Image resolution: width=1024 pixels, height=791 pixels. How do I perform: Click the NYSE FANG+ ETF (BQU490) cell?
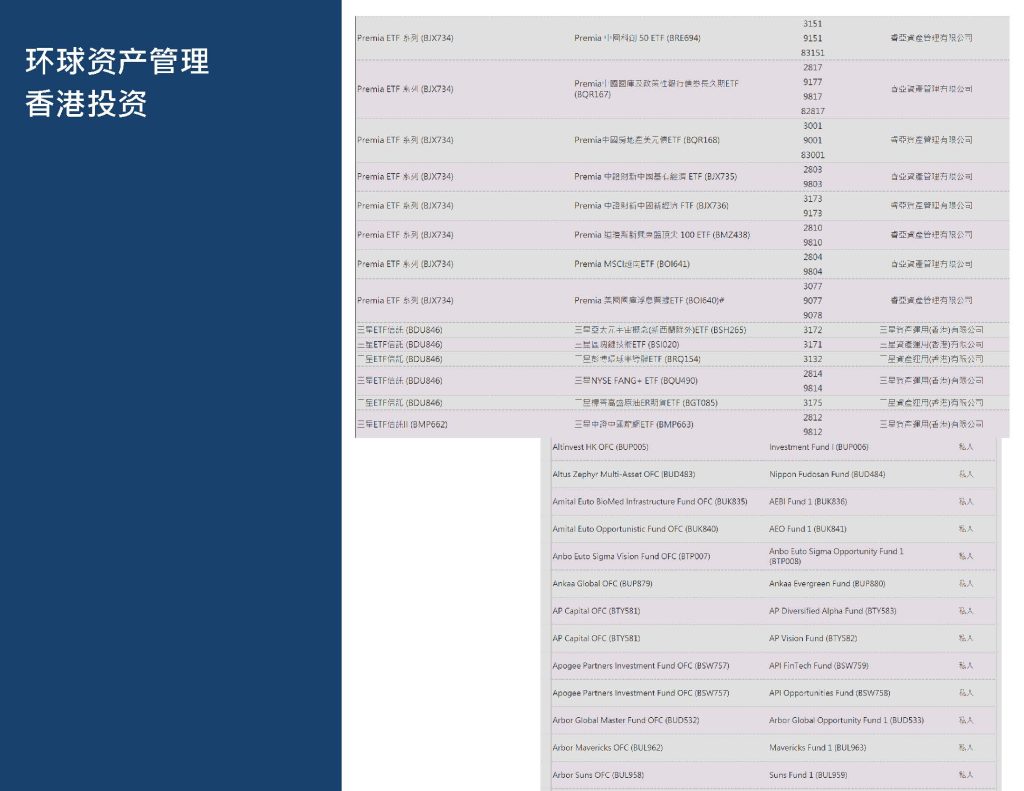click(x=635, y=380)
